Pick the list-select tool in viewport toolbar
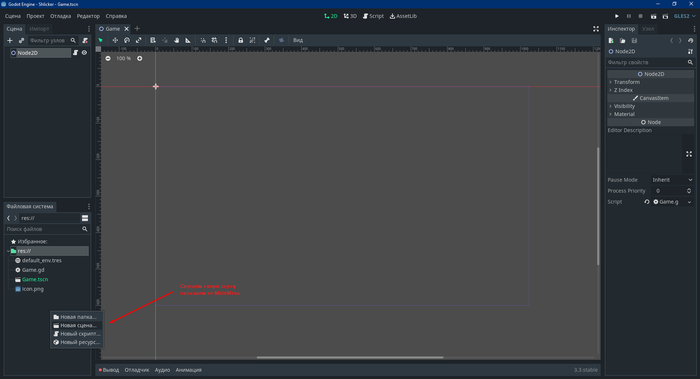 pos(153,40)
